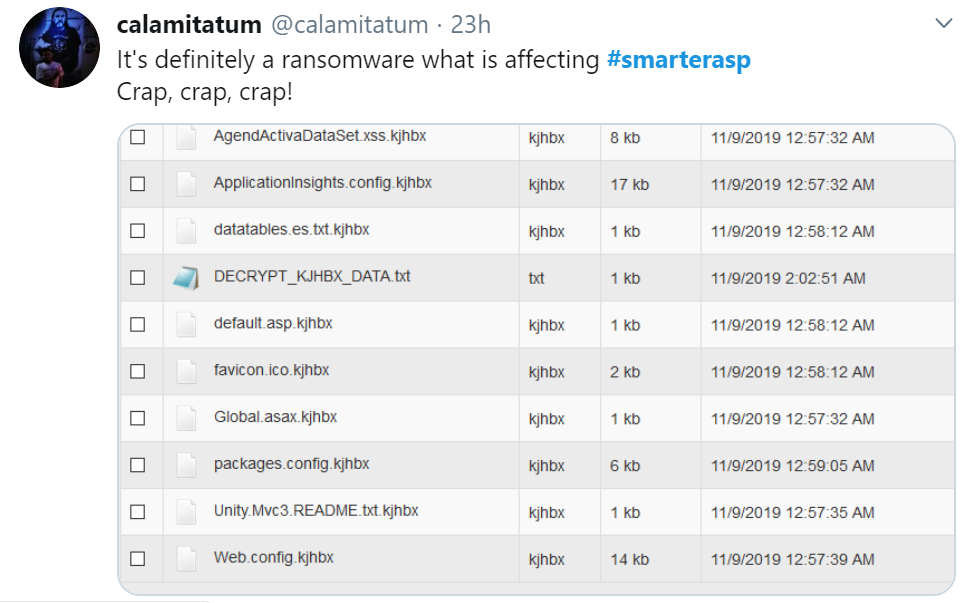The width and height of the screenshot is (972, 603).
Task: Select checkbox for Web.config.kjhbx row
Action: click(x=138, y=559)
